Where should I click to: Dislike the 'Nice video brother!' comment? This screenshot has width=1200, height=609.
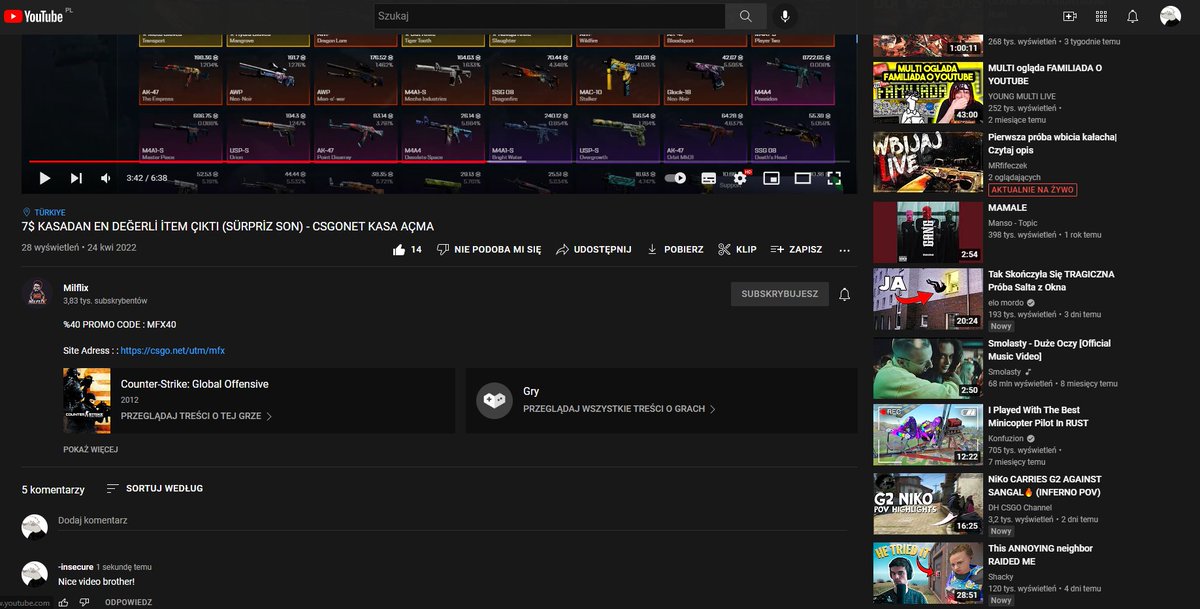[85, 602]
